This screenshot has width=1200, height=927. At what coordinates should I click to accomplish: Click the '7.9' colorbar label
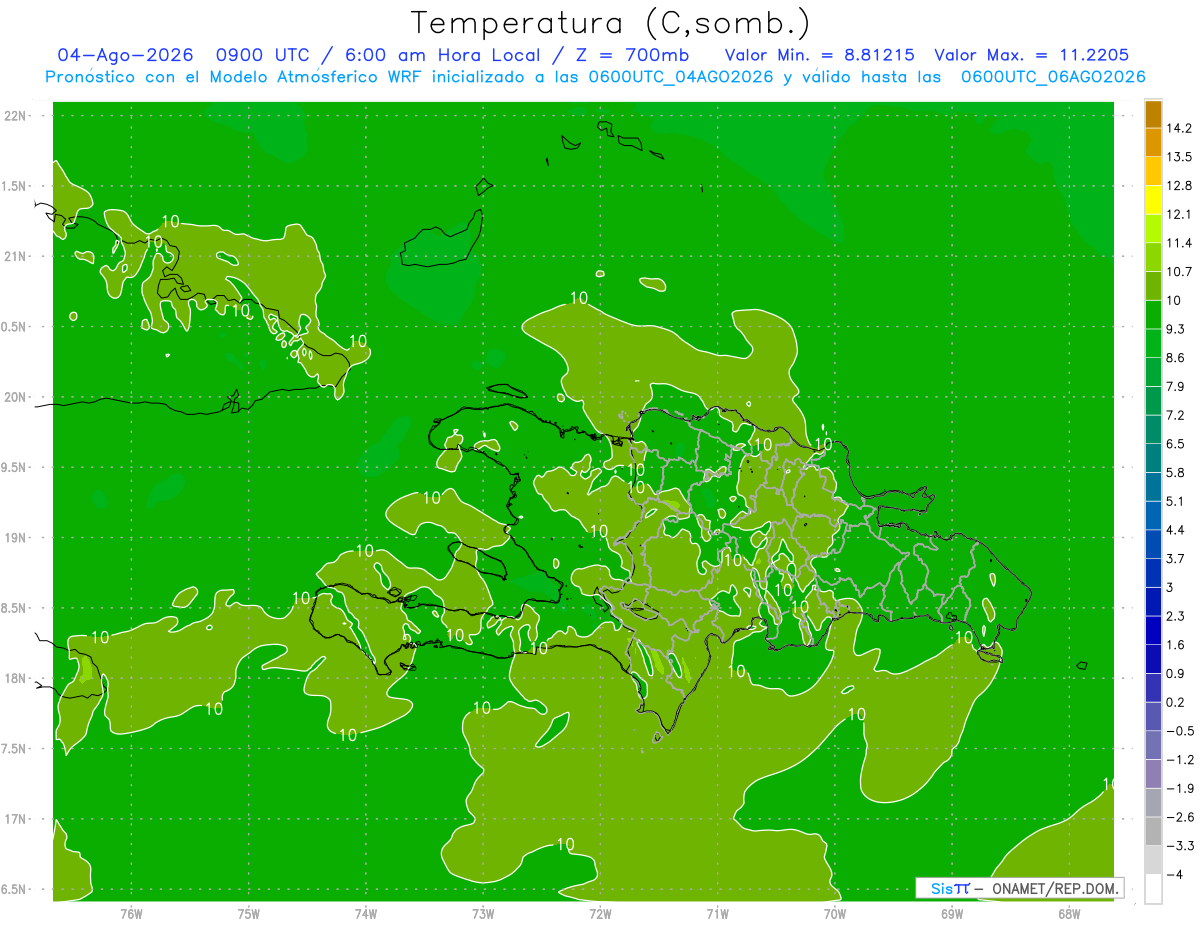[1176, 386]
